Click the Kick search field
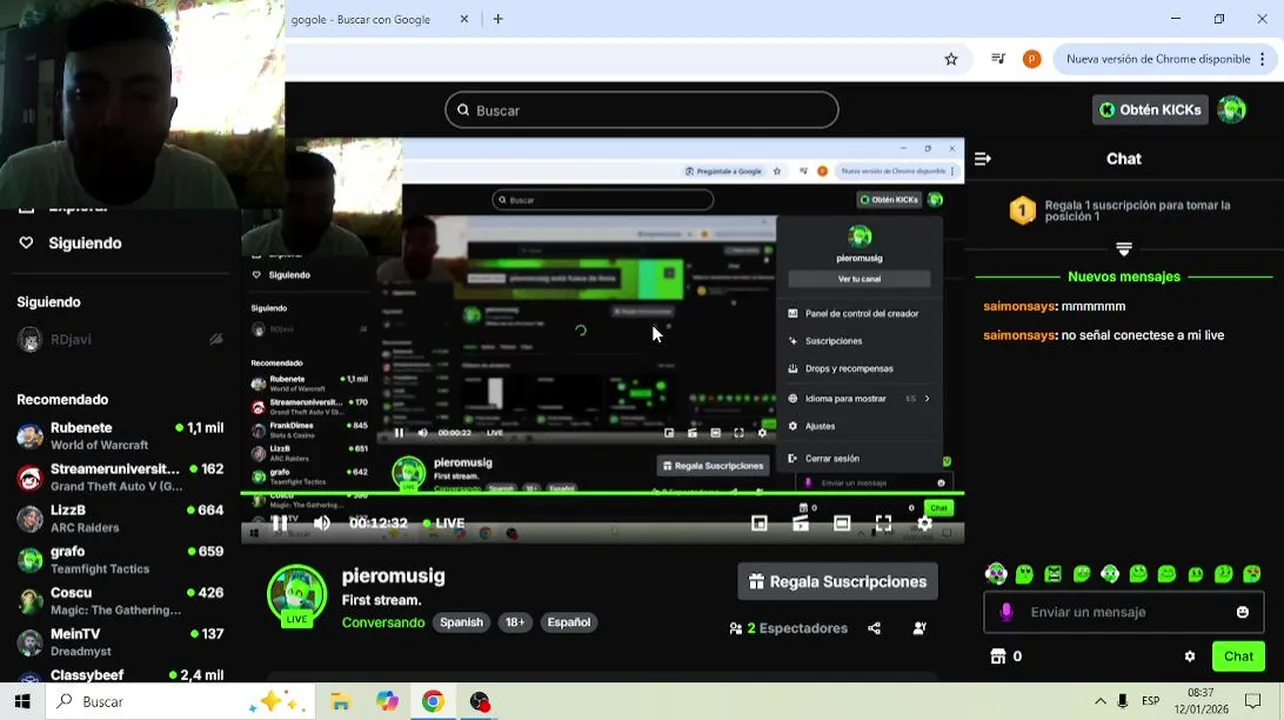This screenshot has height=720, width=1284. pos(642,110)
